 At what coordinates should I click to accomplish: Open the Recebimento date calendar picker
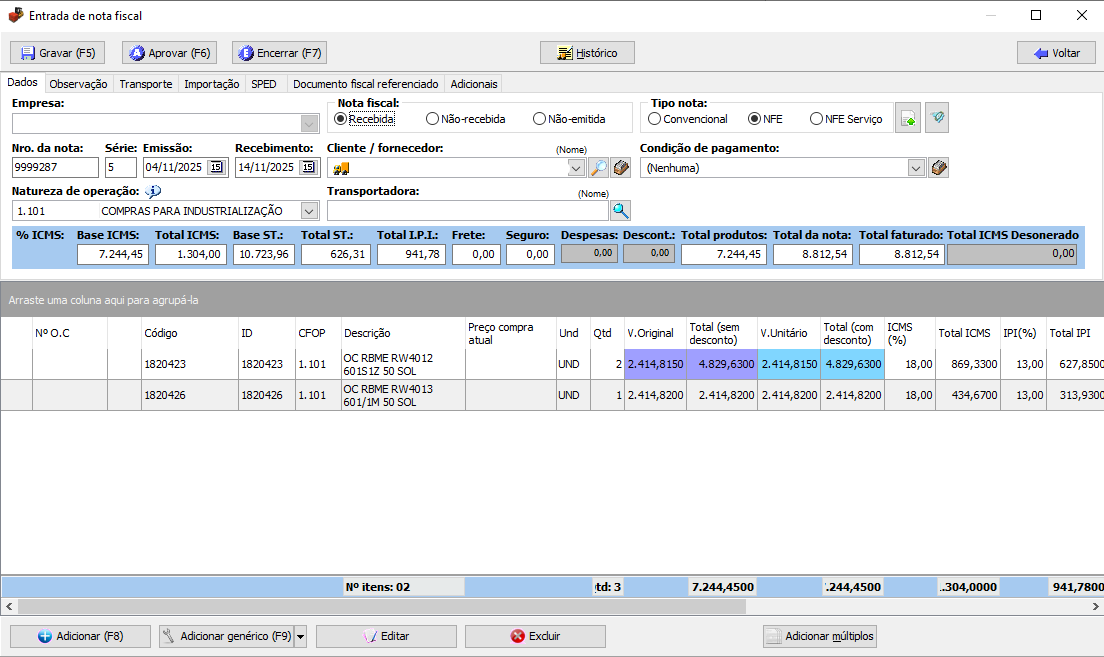point(308,168)
